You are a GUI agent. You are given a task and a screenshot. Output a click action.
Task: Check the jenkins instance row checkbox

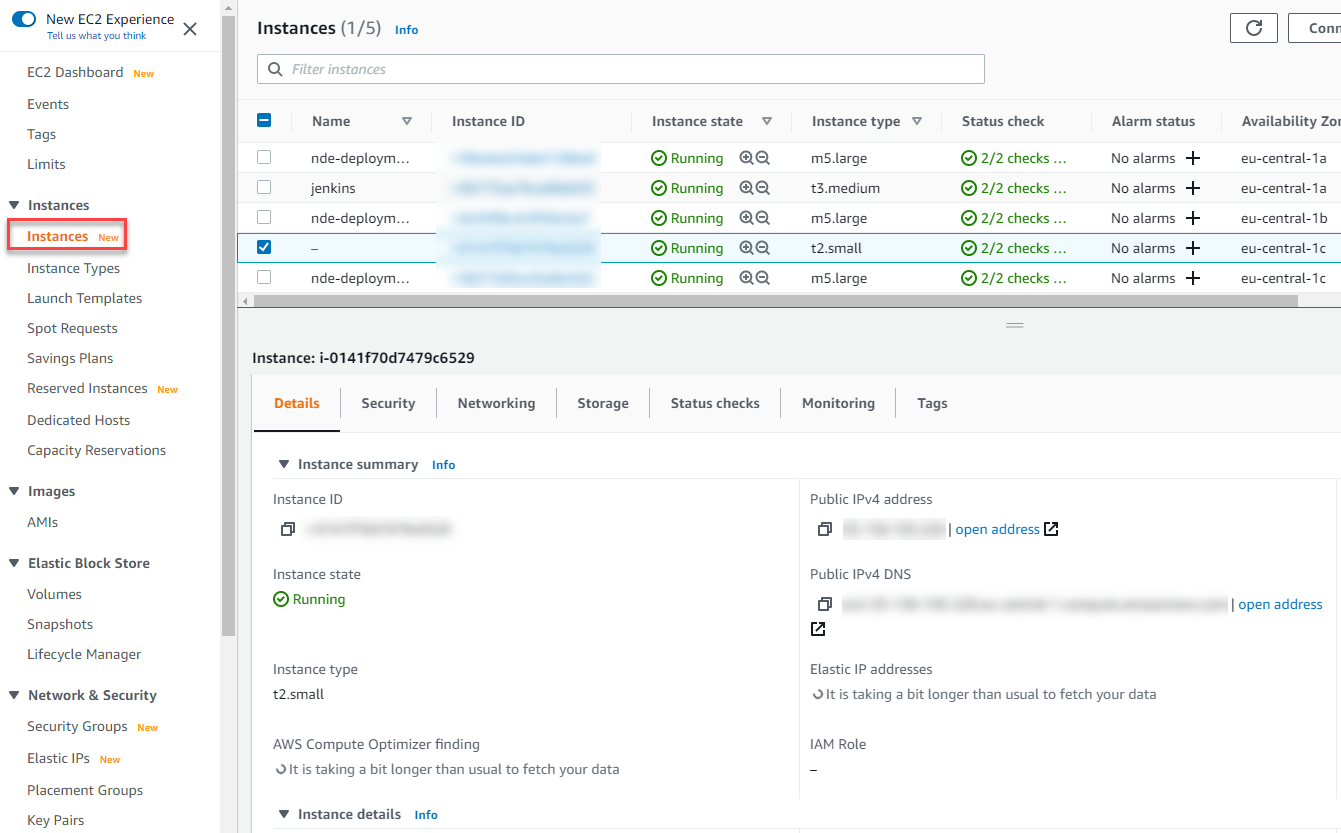tap(264, 187)
